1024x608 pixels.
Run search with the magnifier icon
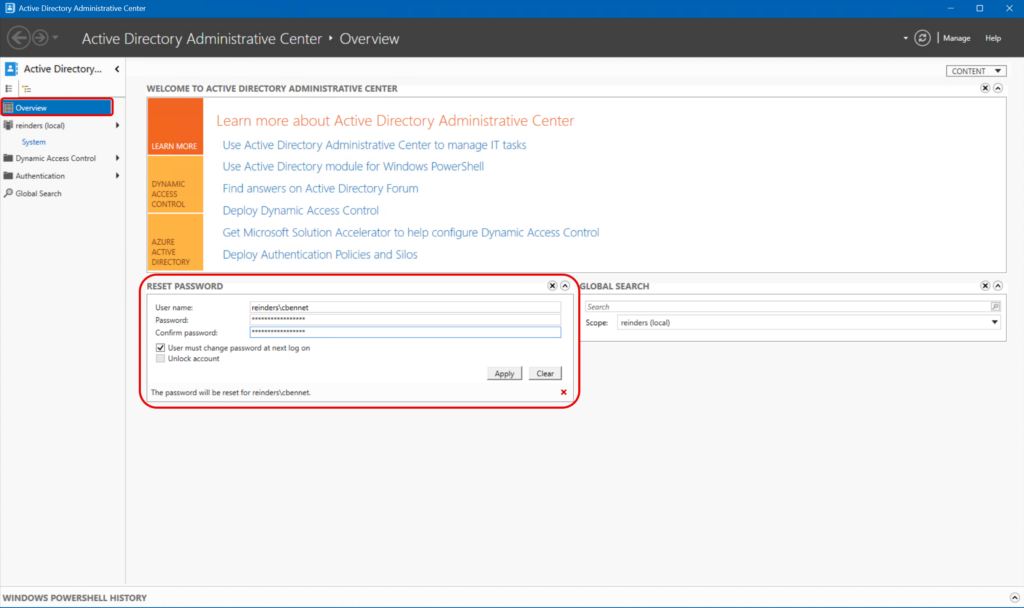point(995,307)
